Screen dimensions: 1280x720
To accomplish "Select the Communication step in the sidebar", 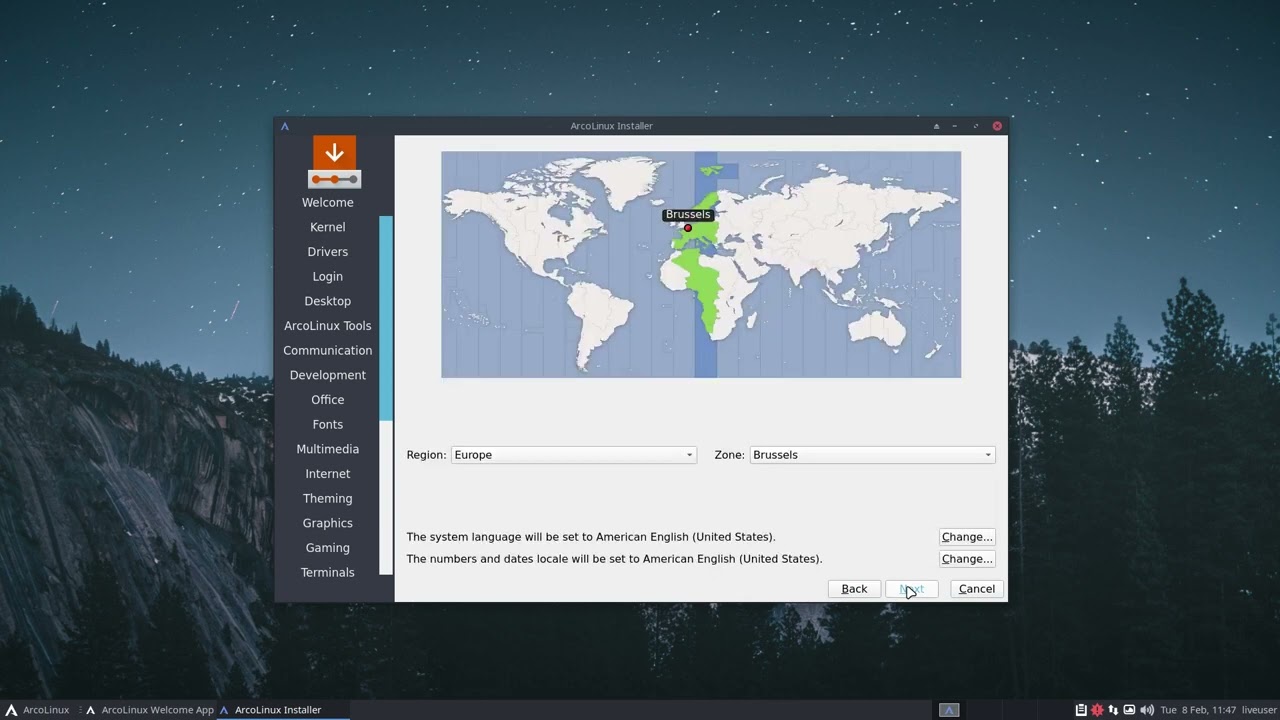I will tap(328, 351).
